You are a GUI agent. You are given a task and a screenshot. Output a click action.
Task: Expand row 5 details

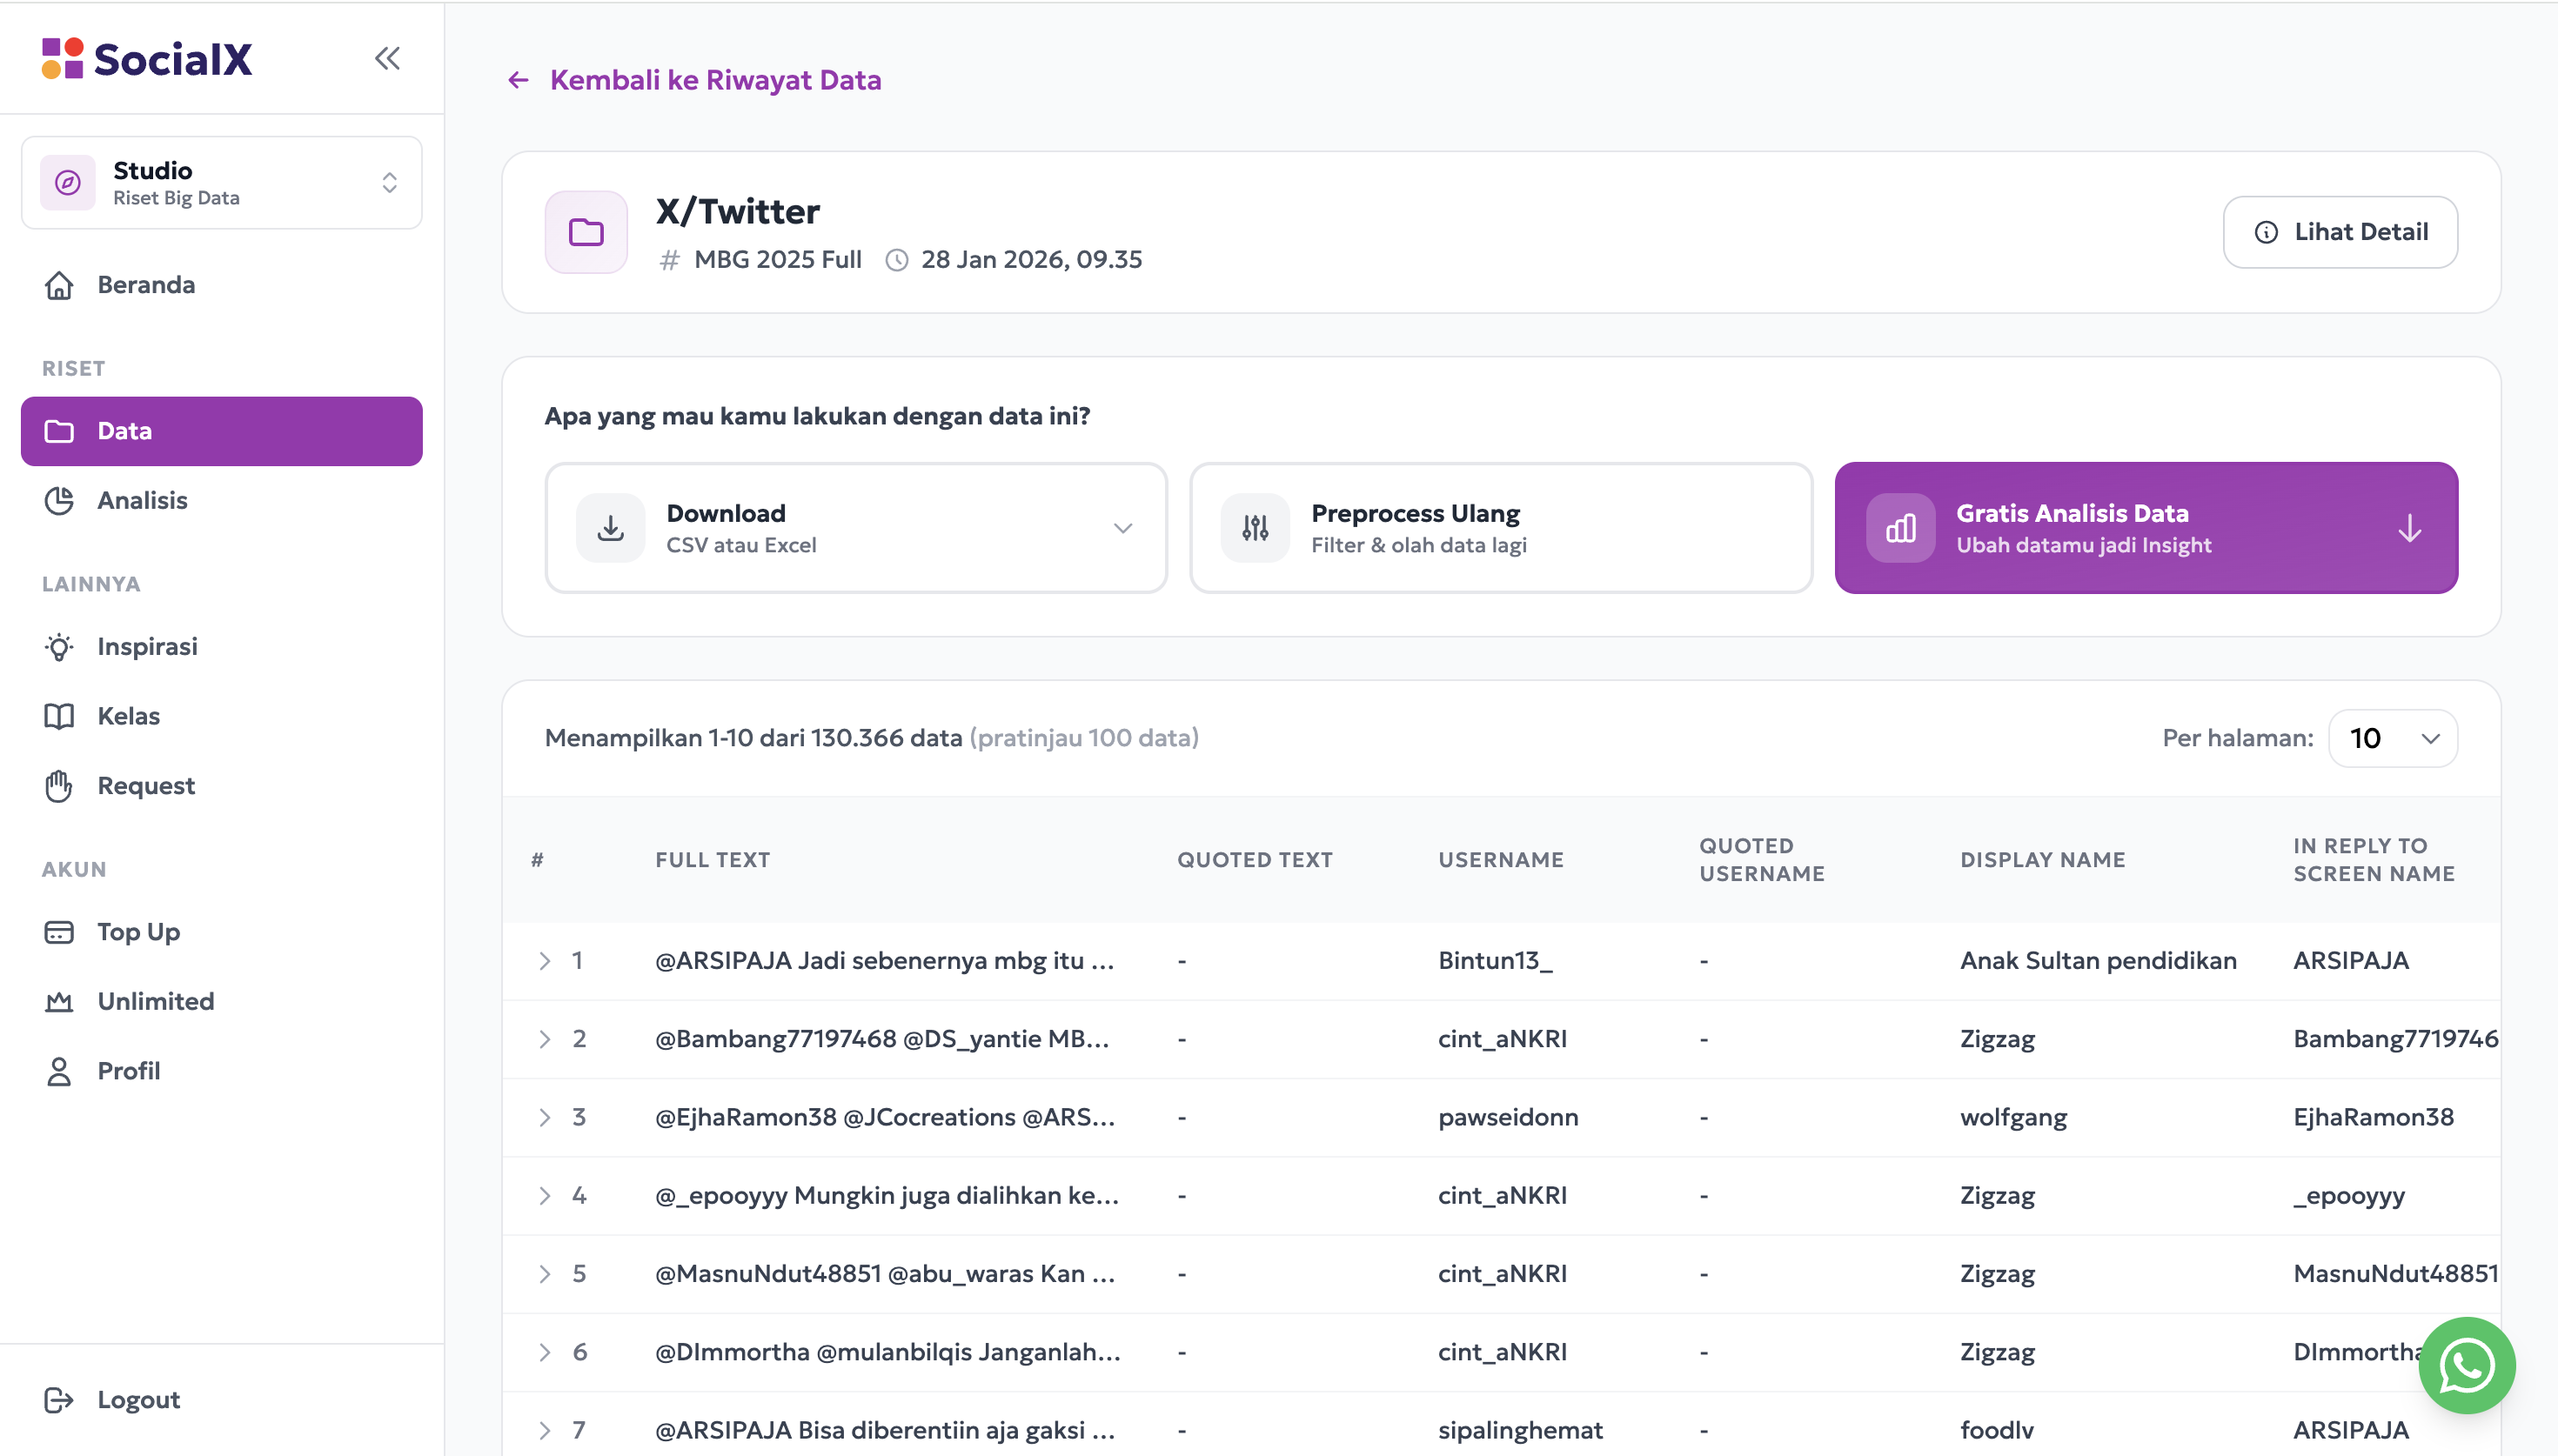click(x=545, y=1274)
